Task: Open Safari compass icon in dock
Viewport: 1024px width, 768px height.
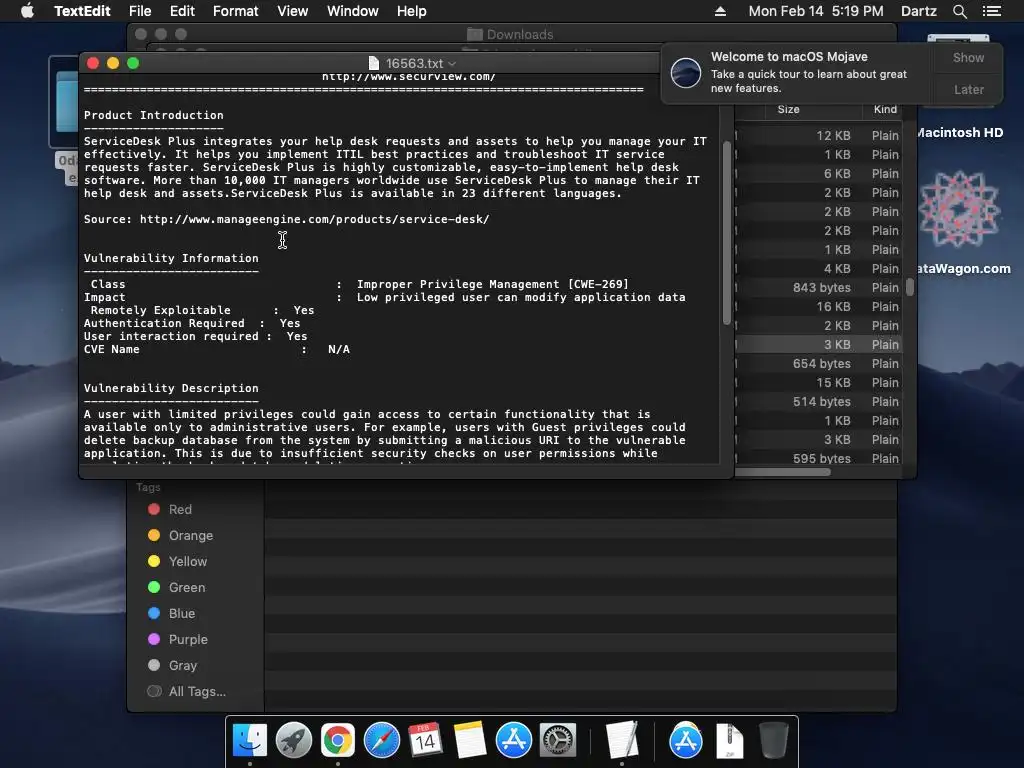Action: click(381, 741)
